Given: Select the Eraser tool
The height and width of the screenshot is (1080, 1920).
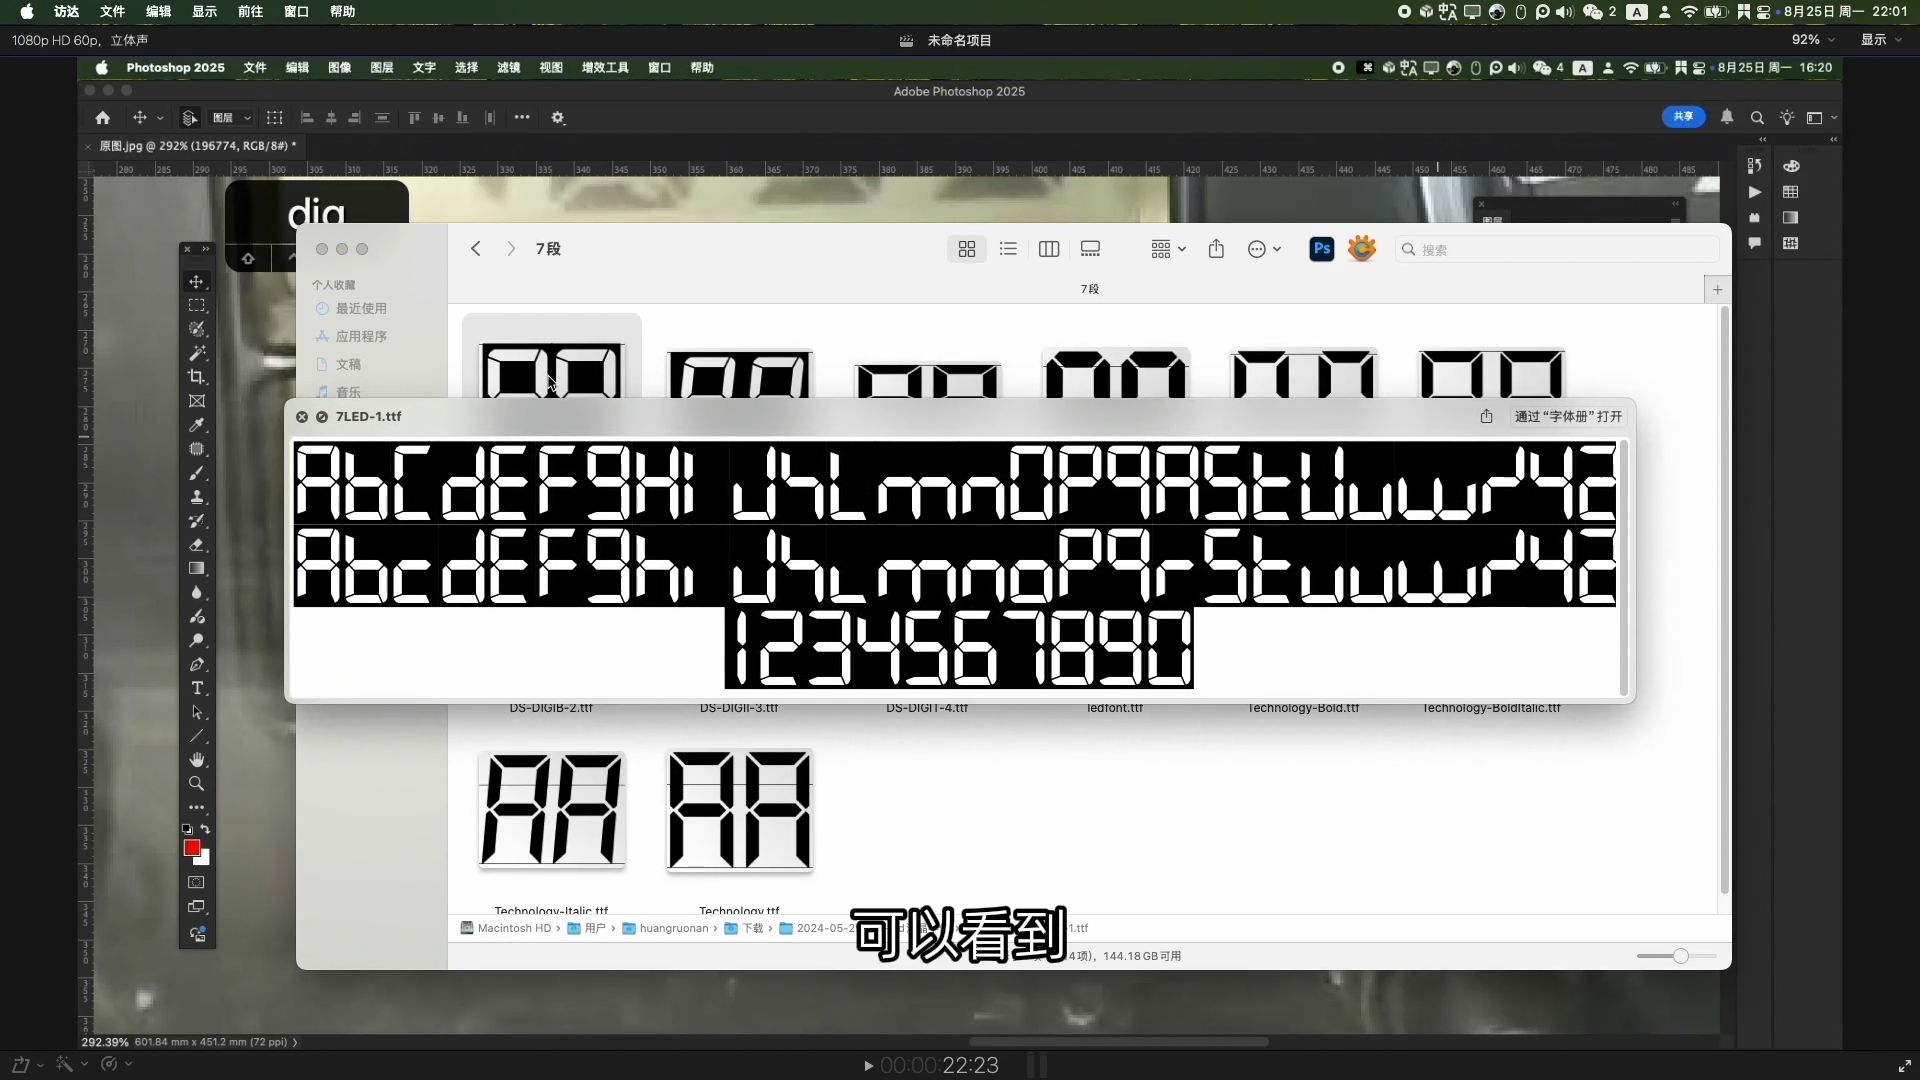Looking at the screenshot, I should tap(196, 545).
